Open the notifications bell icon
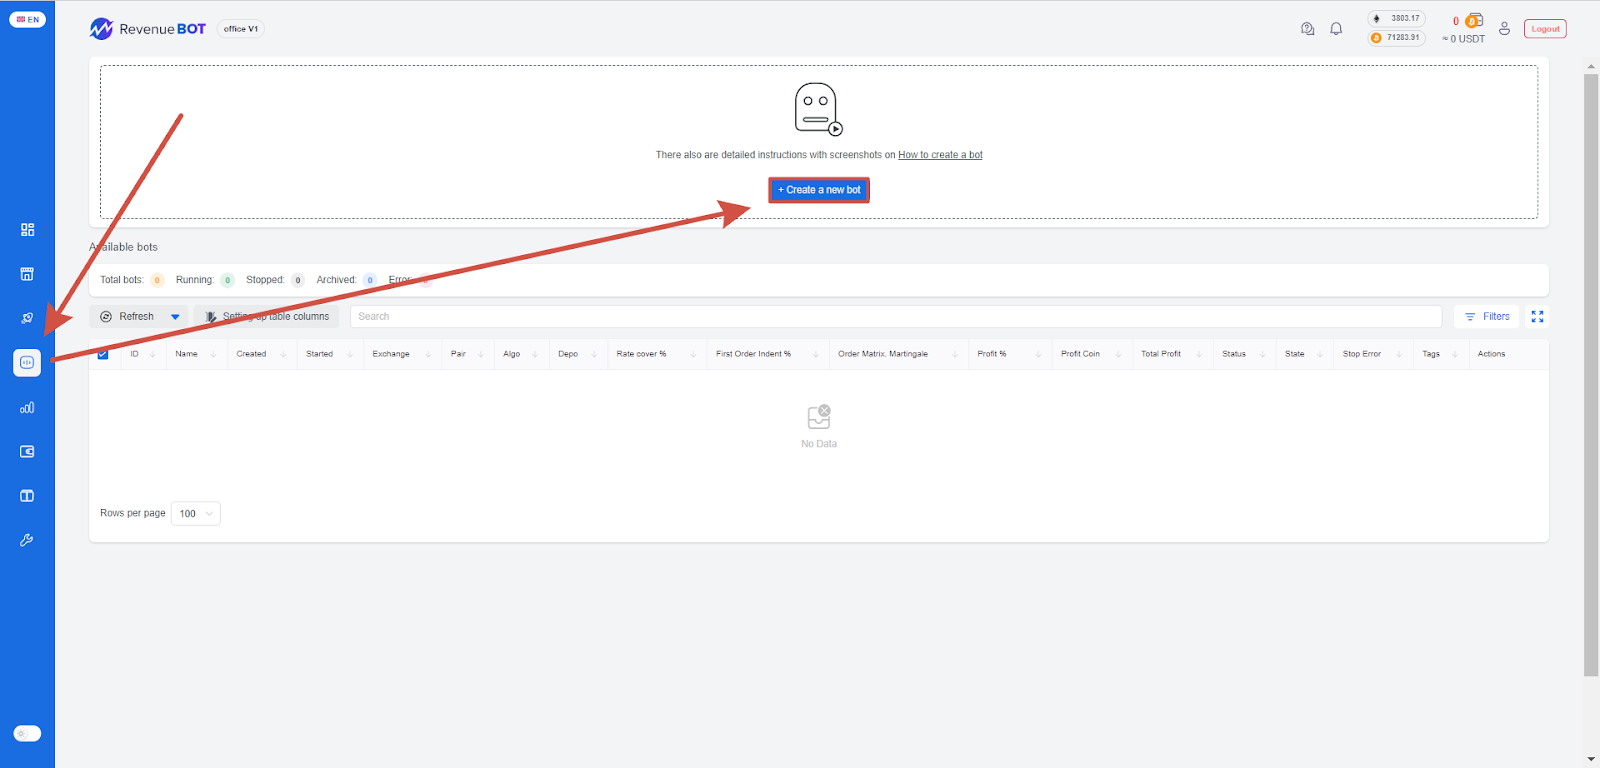Viewport: 1600px width, 768px height. (x=1336, y=29)
